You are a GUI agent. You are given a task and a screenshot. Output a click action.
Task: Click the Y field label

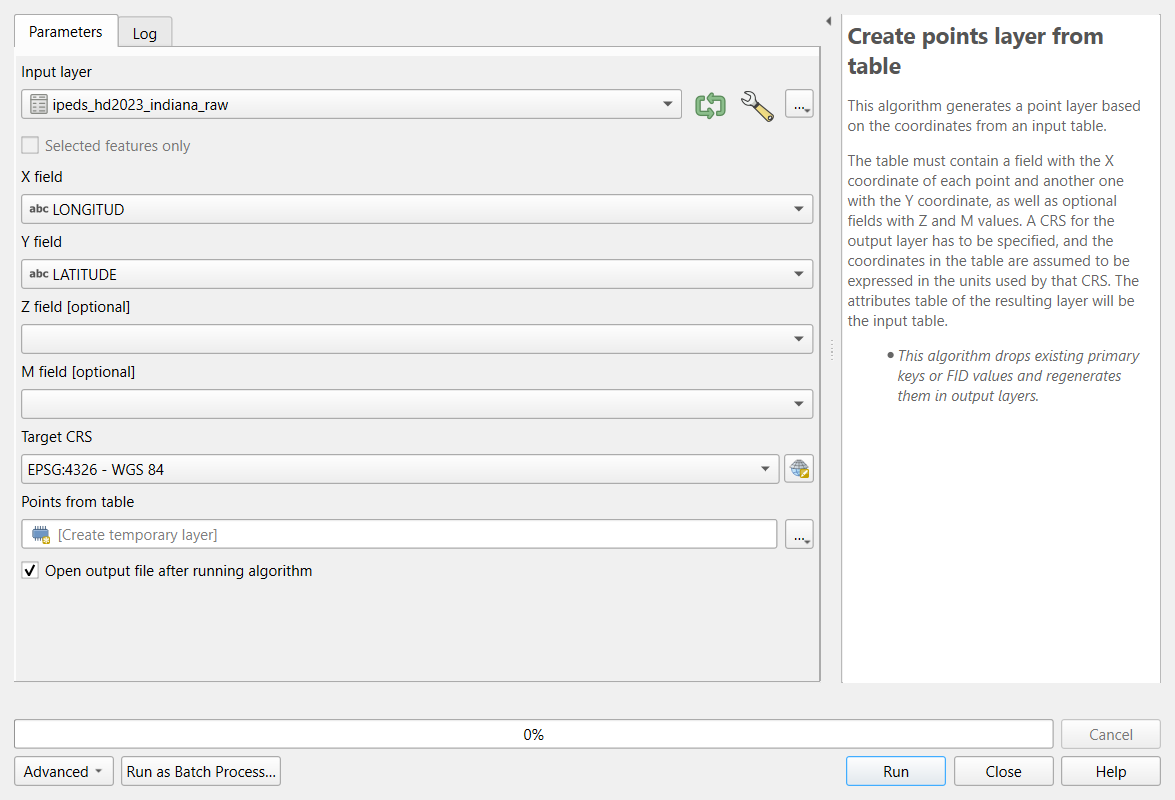click(x=41, y=242)
